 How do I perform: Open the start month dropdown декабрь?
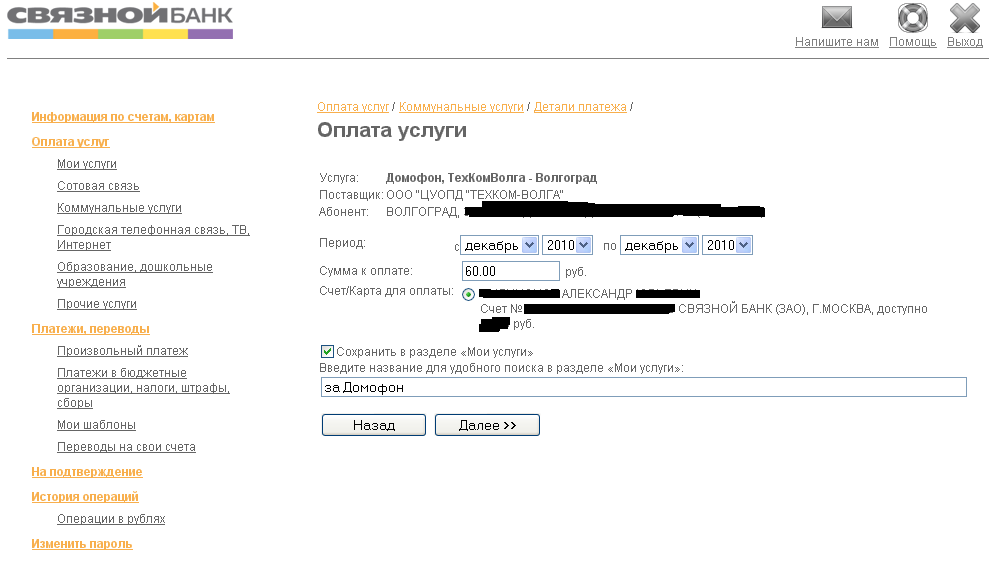click(x=499, y=245)
